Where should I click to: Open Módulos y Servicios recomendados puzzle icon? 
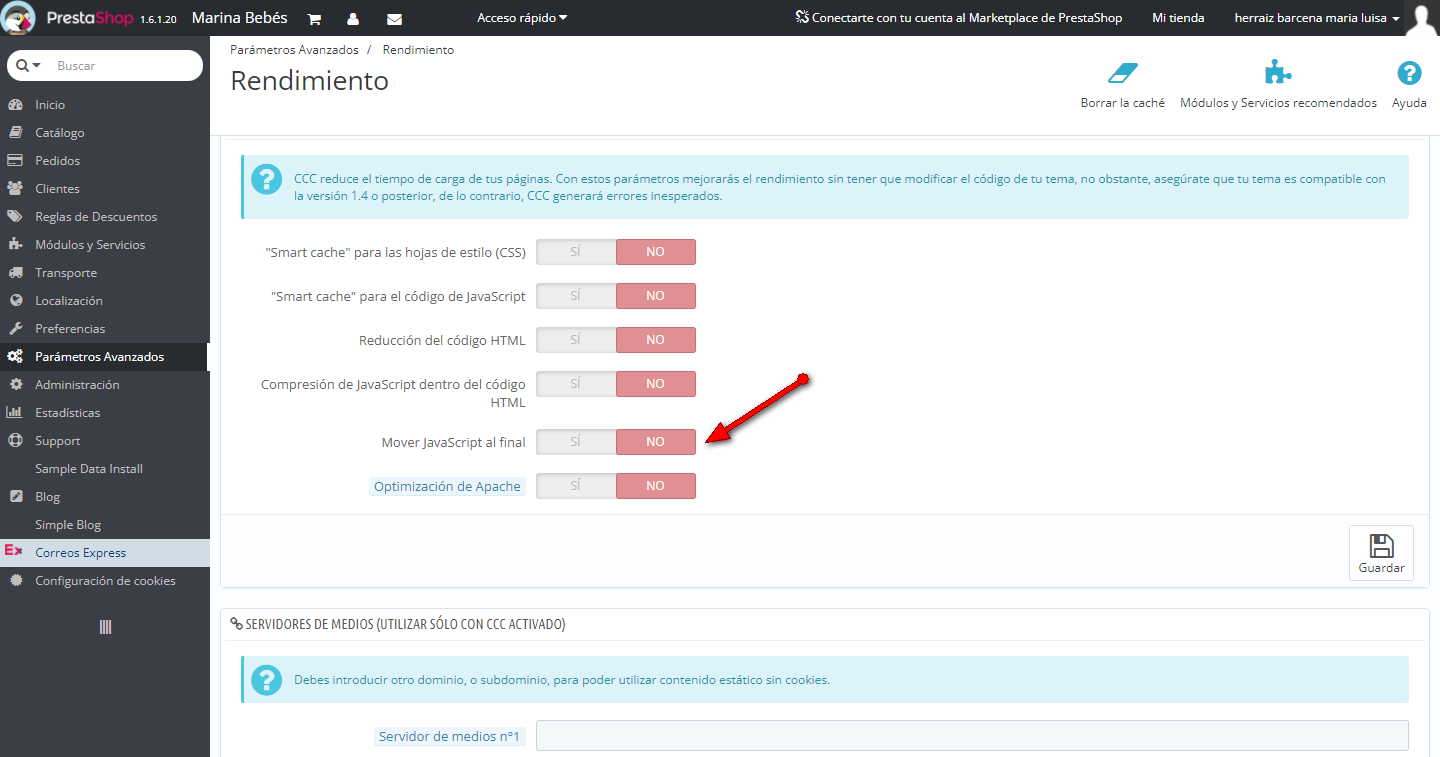1278,73
